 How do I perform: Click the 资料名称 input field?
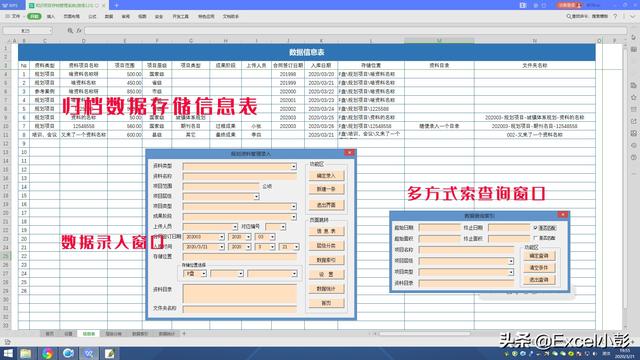[240, 176]
